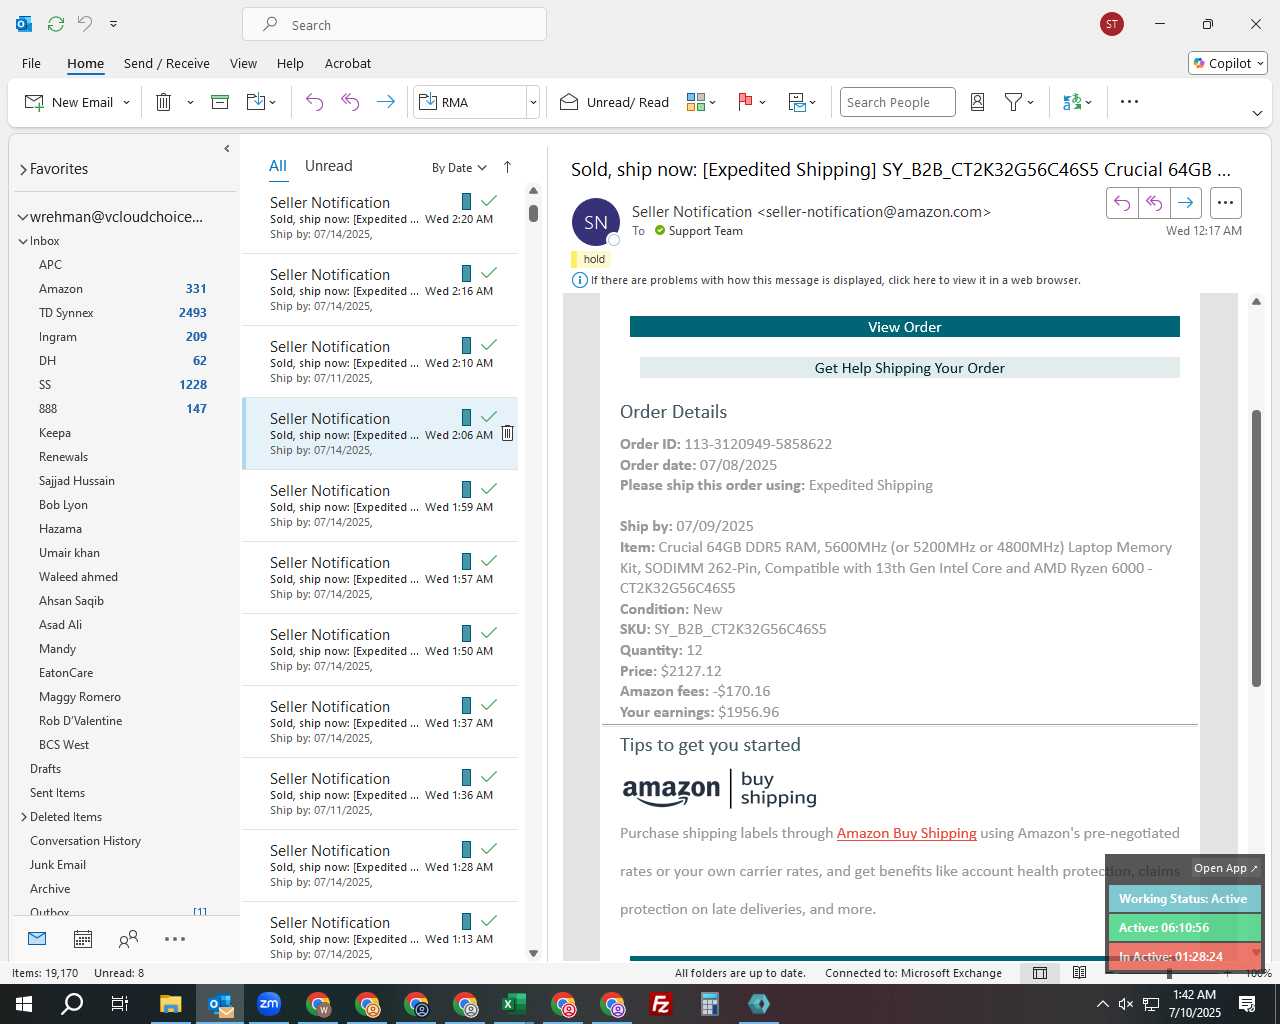Open the ribbon's More commands ellipsis

pyautogui.click(x=1129, y=102)
